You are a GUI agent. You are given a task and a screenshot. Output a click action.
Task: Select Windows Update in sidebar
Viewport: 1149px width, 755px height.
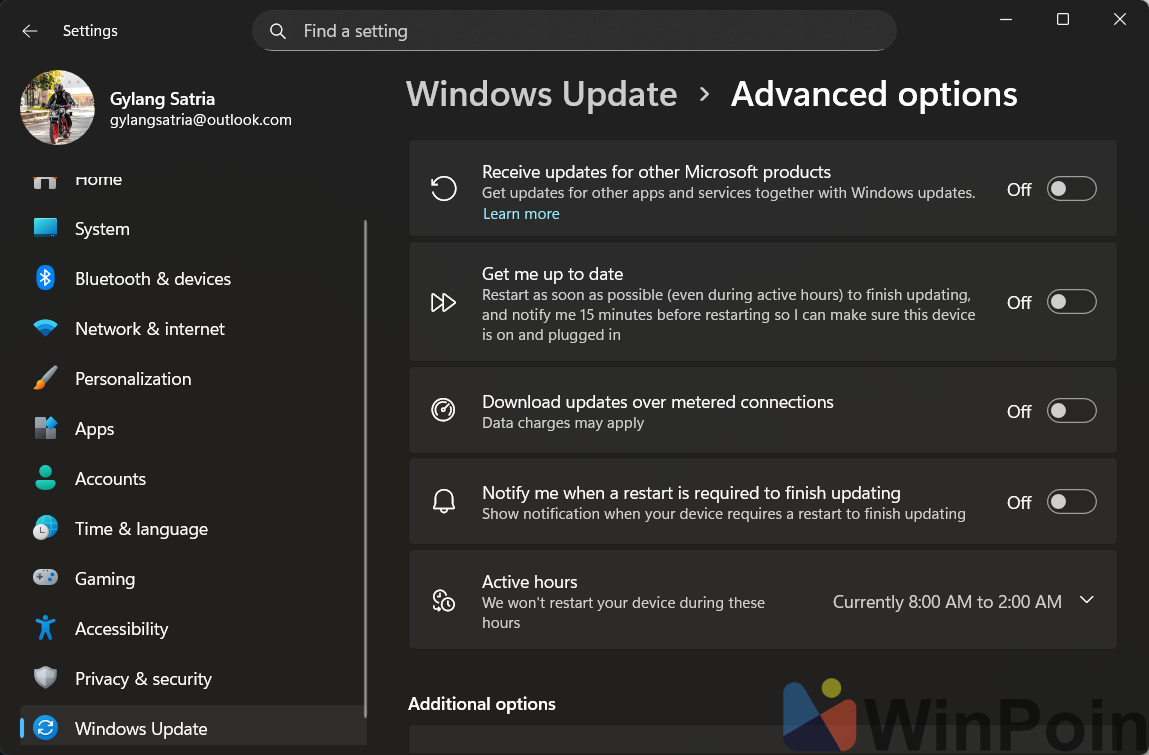(x=192, y=728)
